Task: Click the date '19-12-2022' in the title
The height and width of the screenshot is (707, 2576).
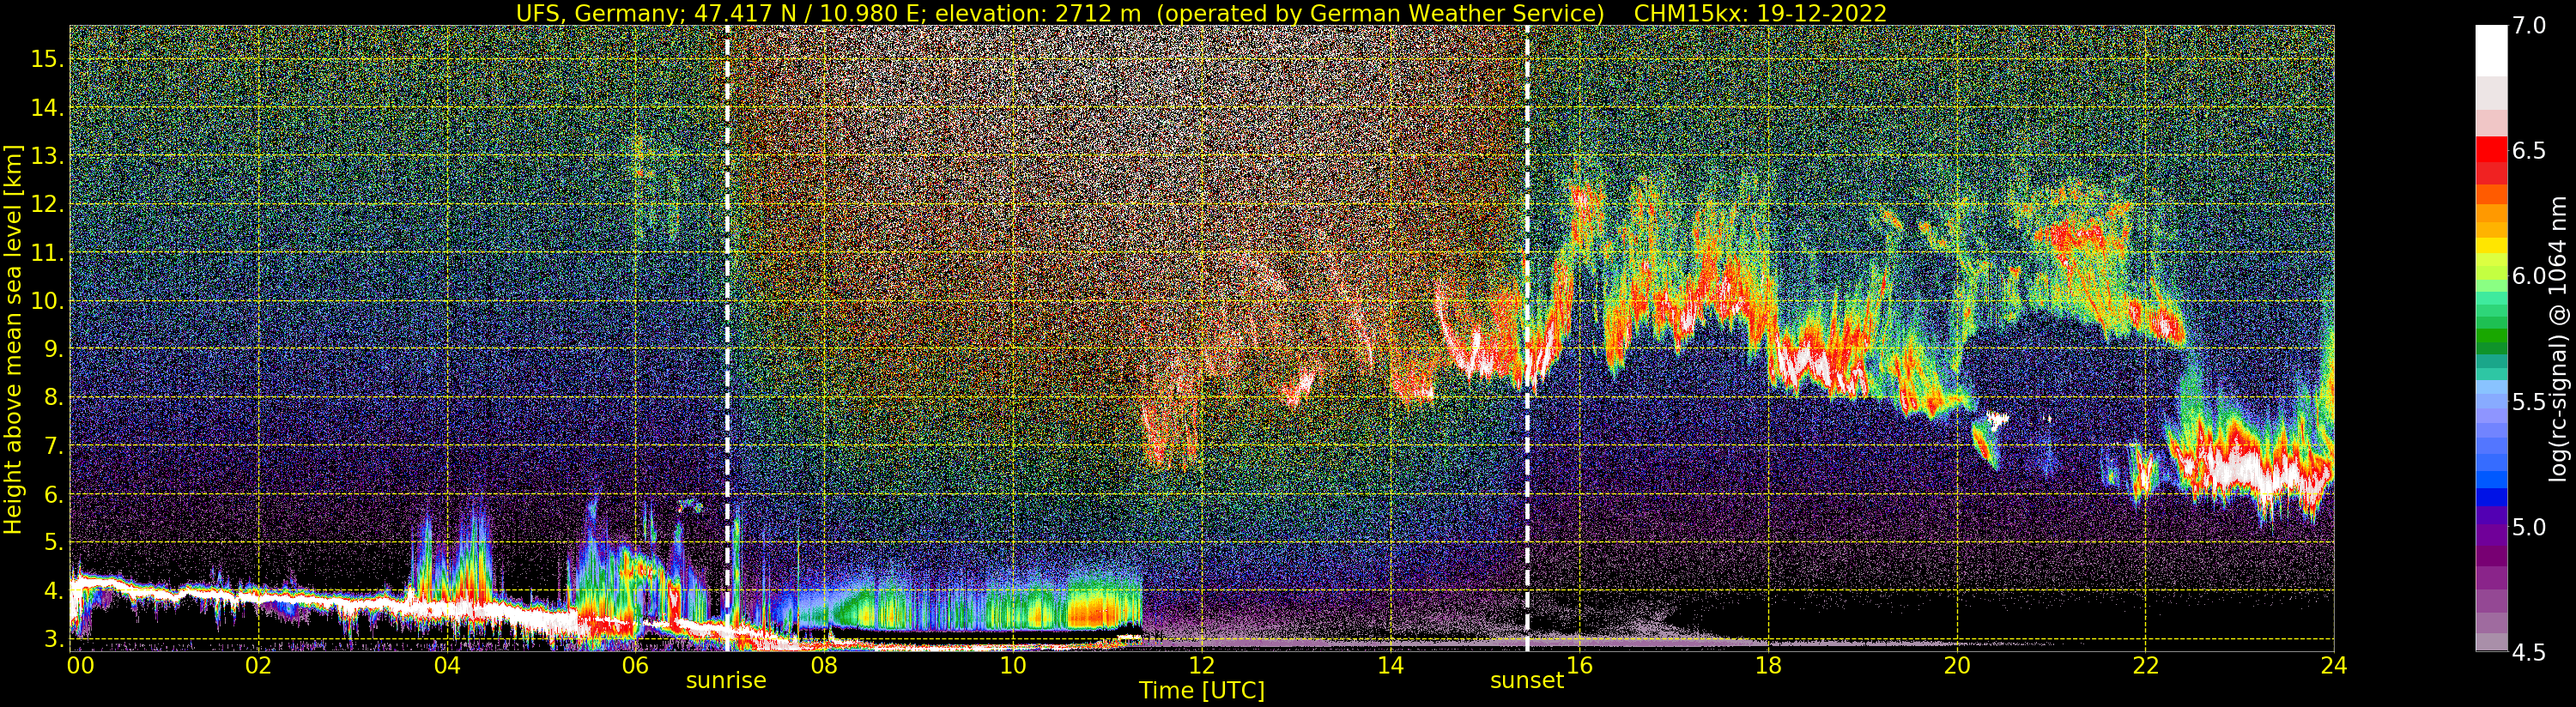Action: 1822,13
